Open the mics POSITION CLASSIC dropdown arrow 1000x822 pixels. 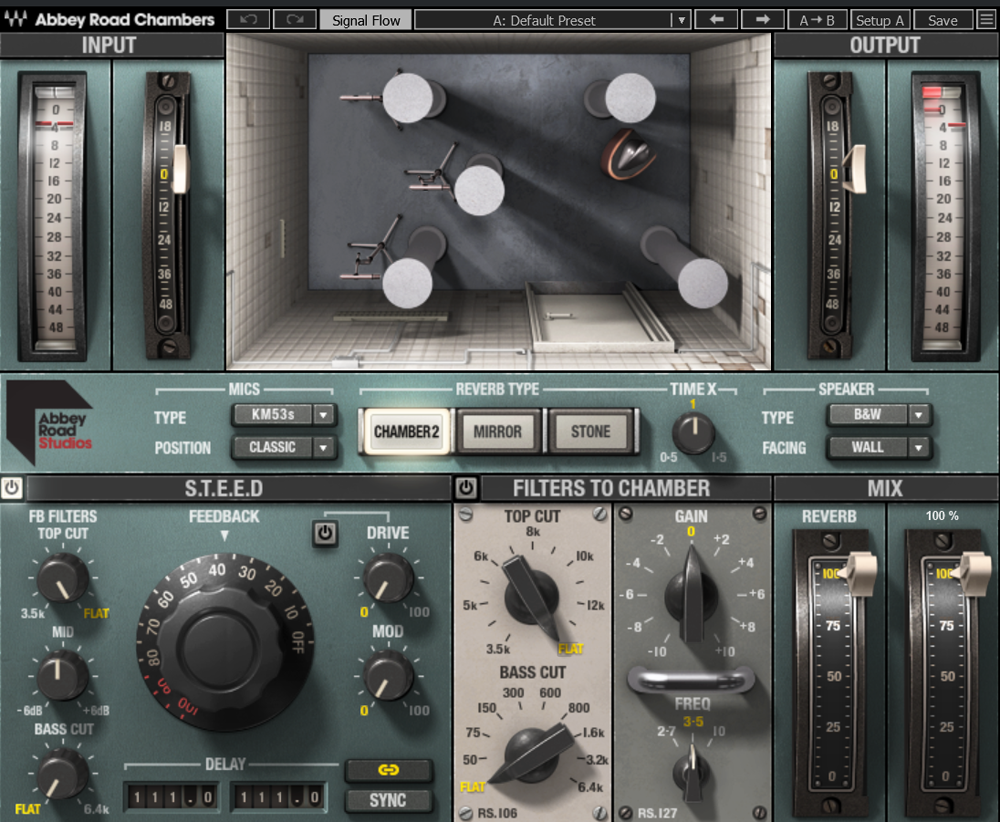[324, 448]
